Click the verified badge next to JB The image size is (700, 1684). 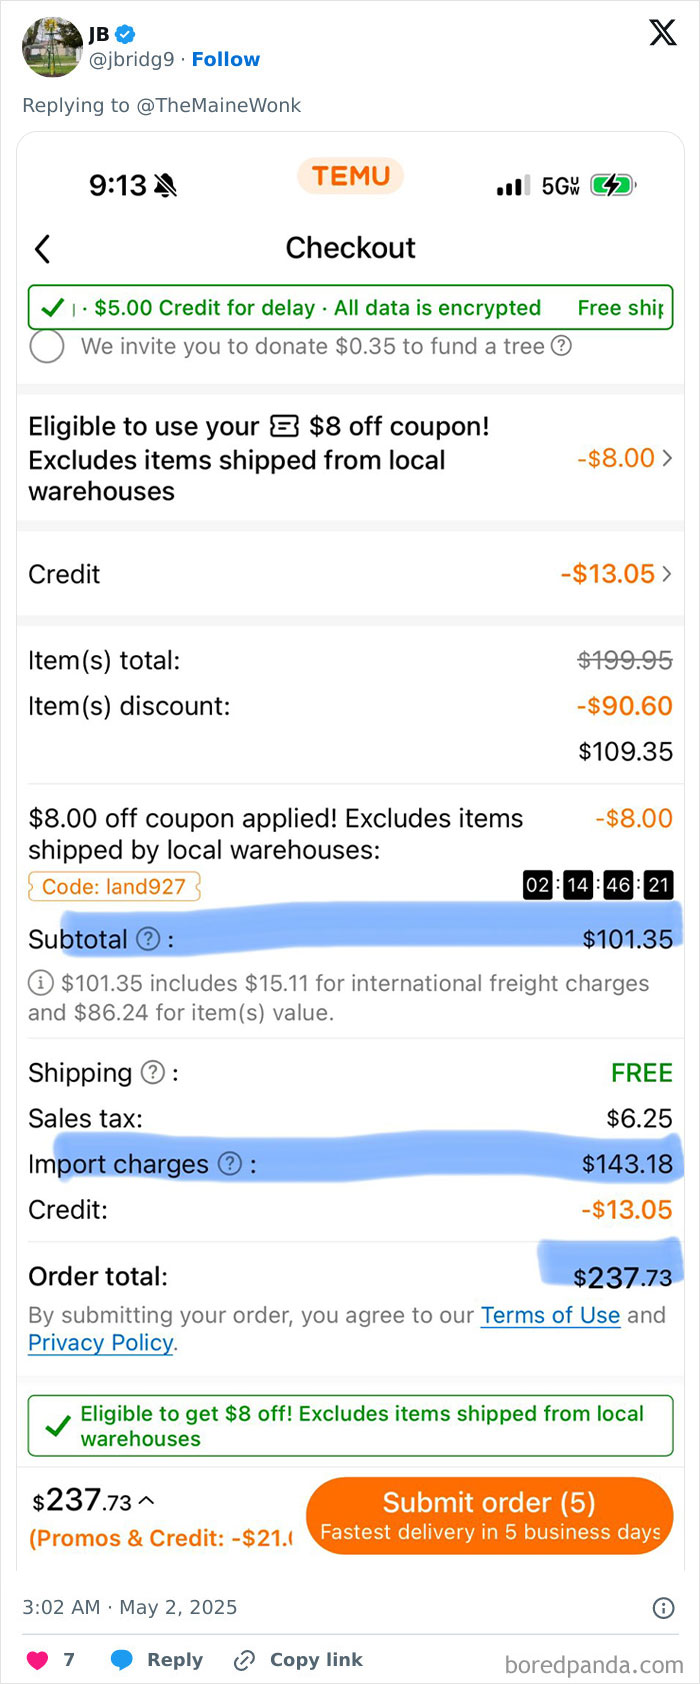click(x=124, y=33)
